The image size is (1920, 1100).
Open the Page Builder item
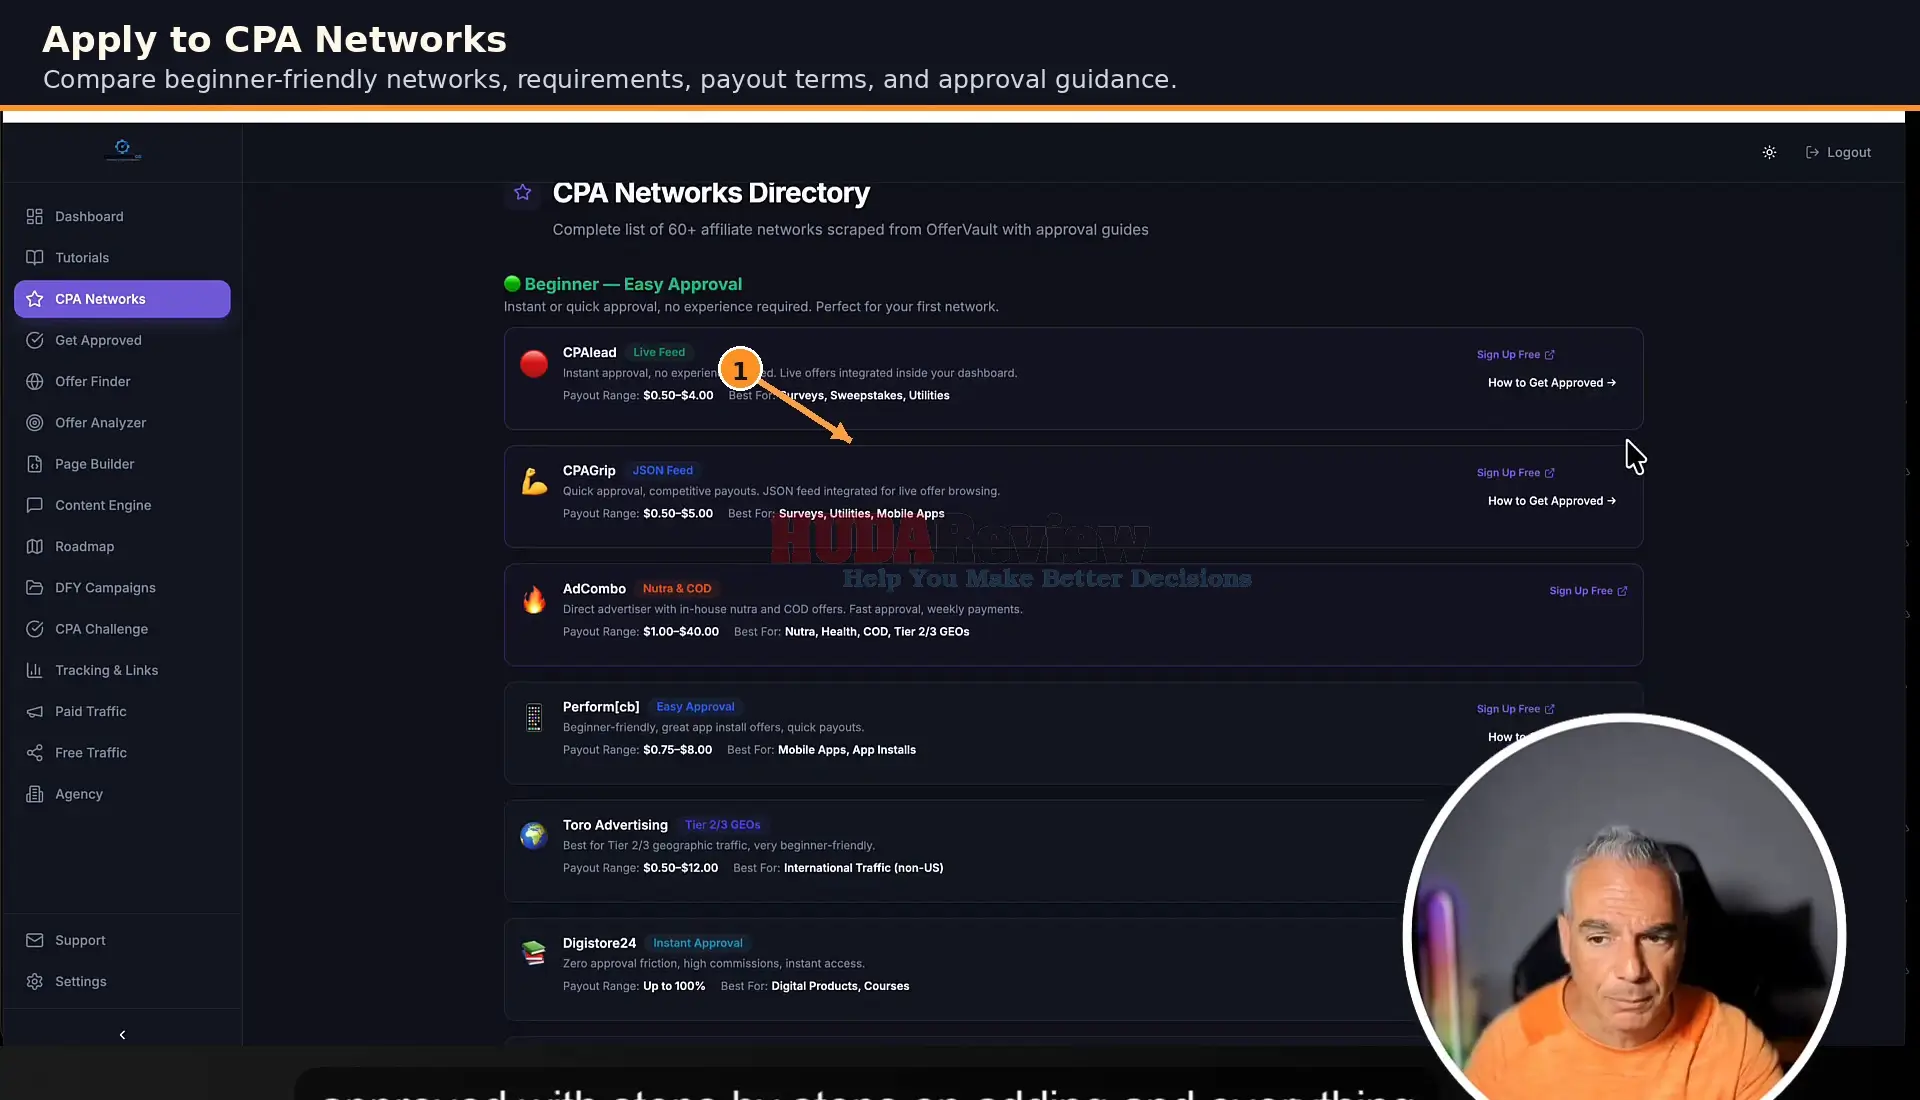tap(122, 464)
